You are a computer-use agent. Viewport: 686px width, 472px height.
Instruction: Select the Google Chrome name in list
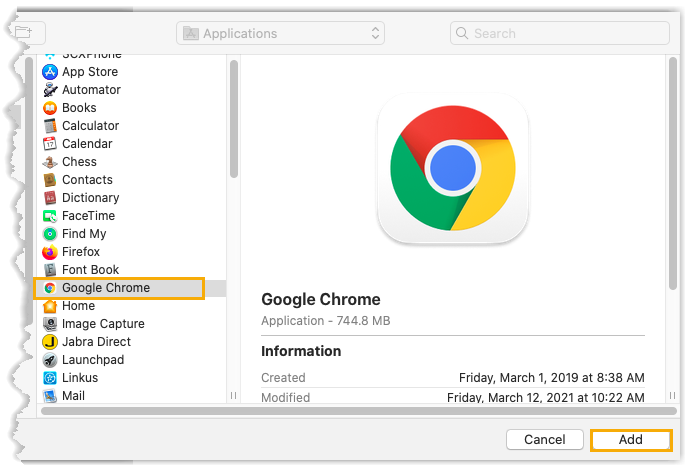[106, 288]
